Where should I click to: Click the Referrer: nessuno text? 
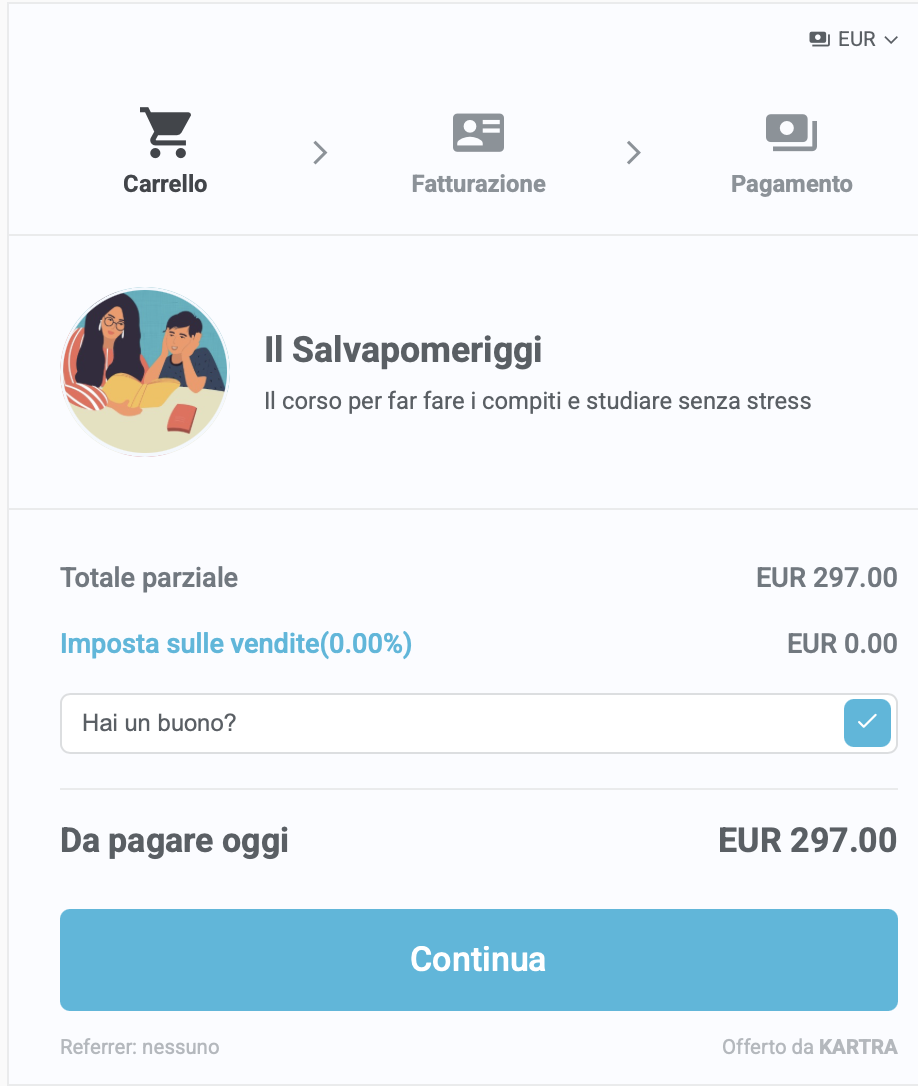coord(139,1047)
